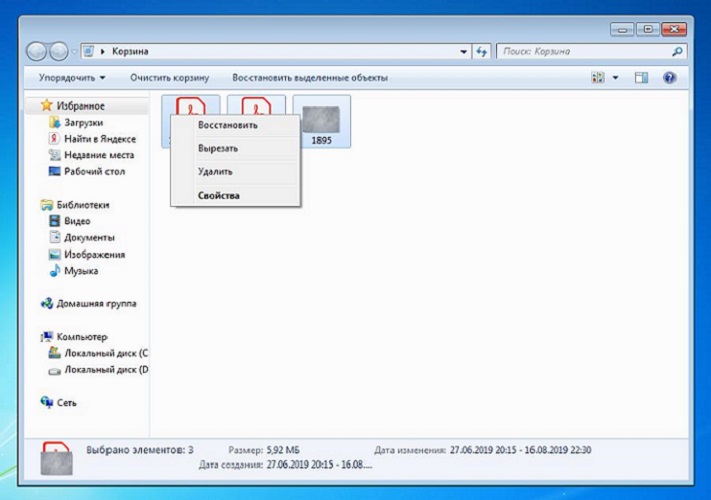Click the Видео film icon

54,221
